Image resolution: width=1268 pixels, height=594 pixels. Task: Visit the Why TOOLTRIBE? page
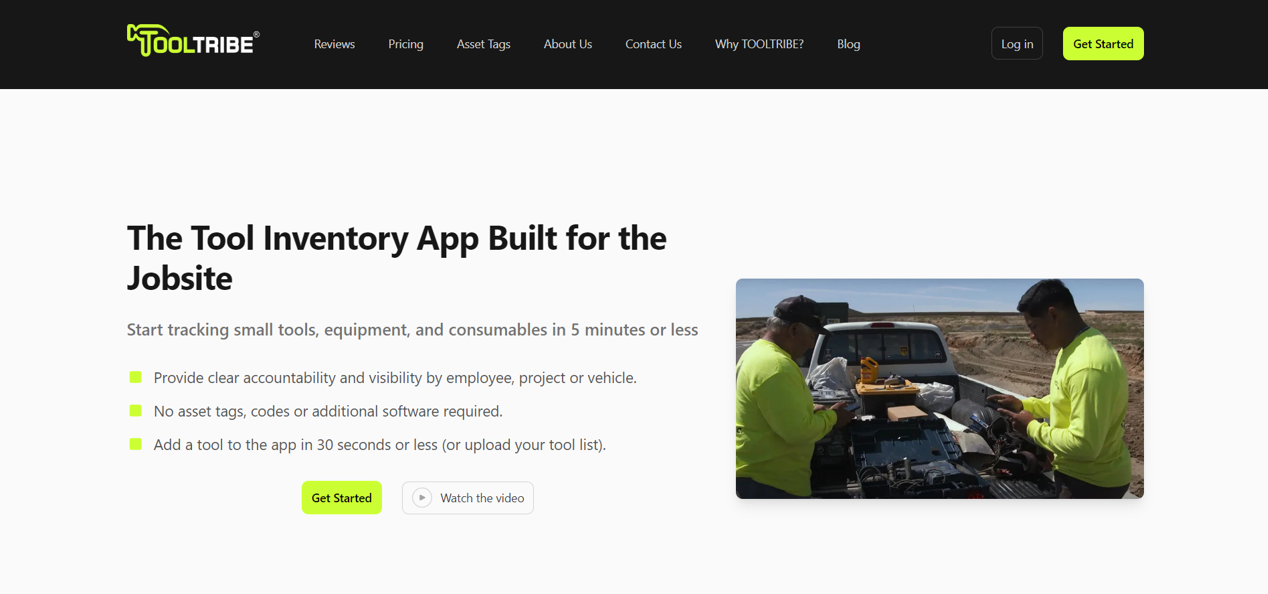(759, 44)
